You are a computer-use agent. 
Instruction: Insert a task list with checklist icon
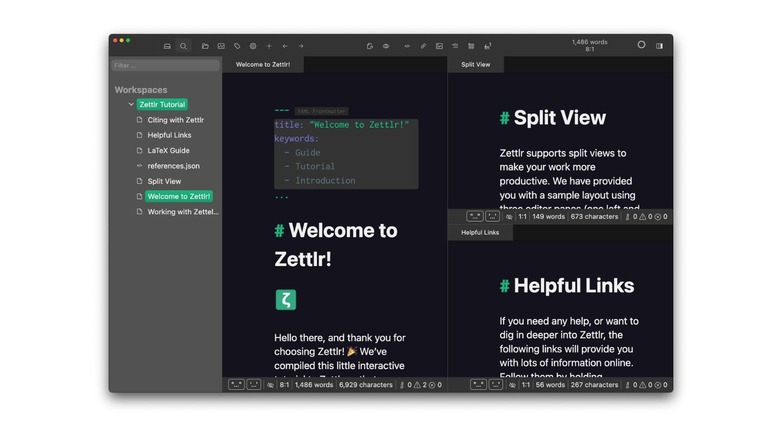pyautogui.click(x=455, y=46)
